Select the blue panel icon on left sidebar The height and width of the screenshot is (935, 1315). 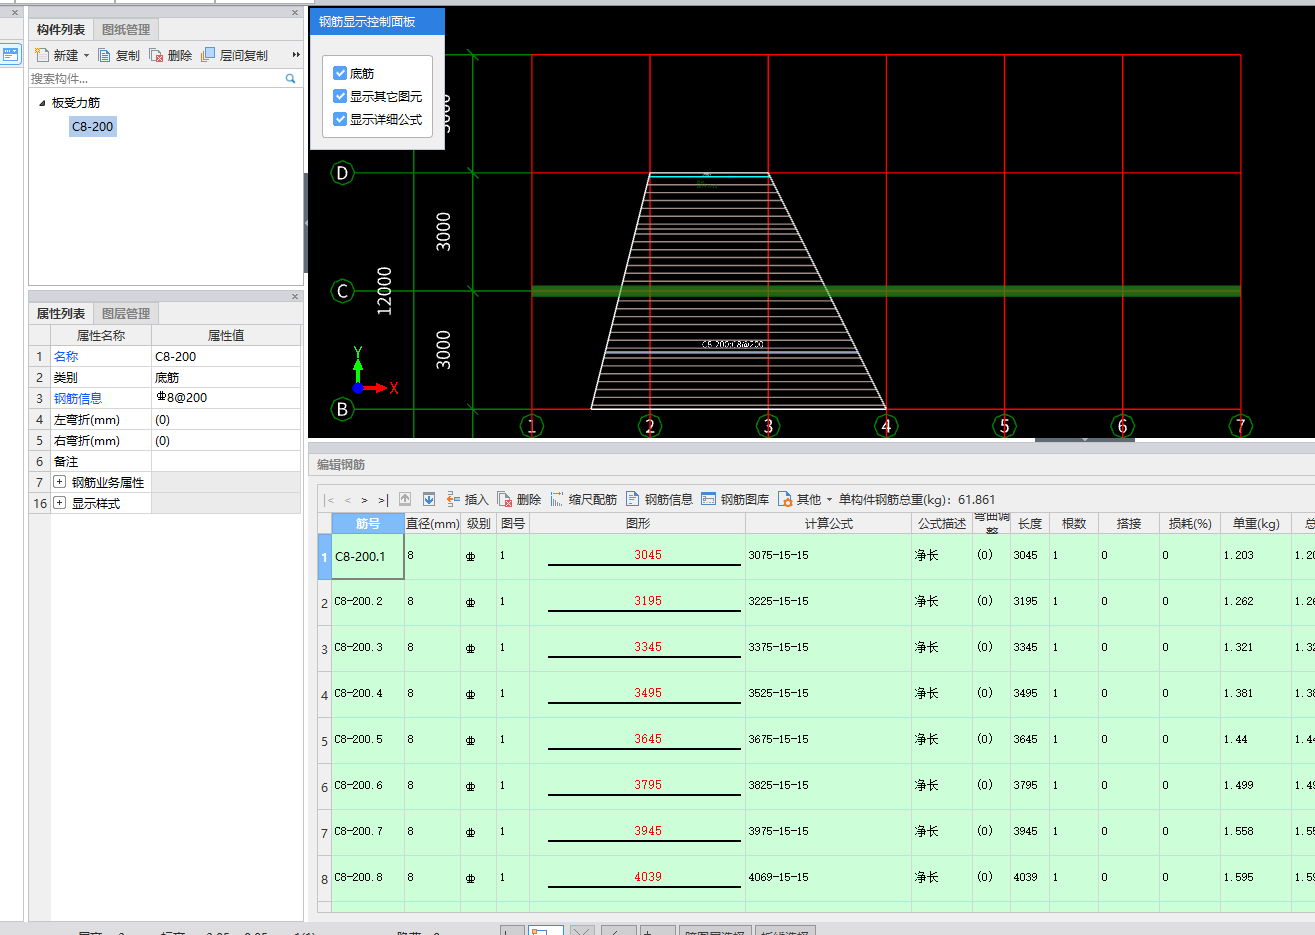(11, 55)
